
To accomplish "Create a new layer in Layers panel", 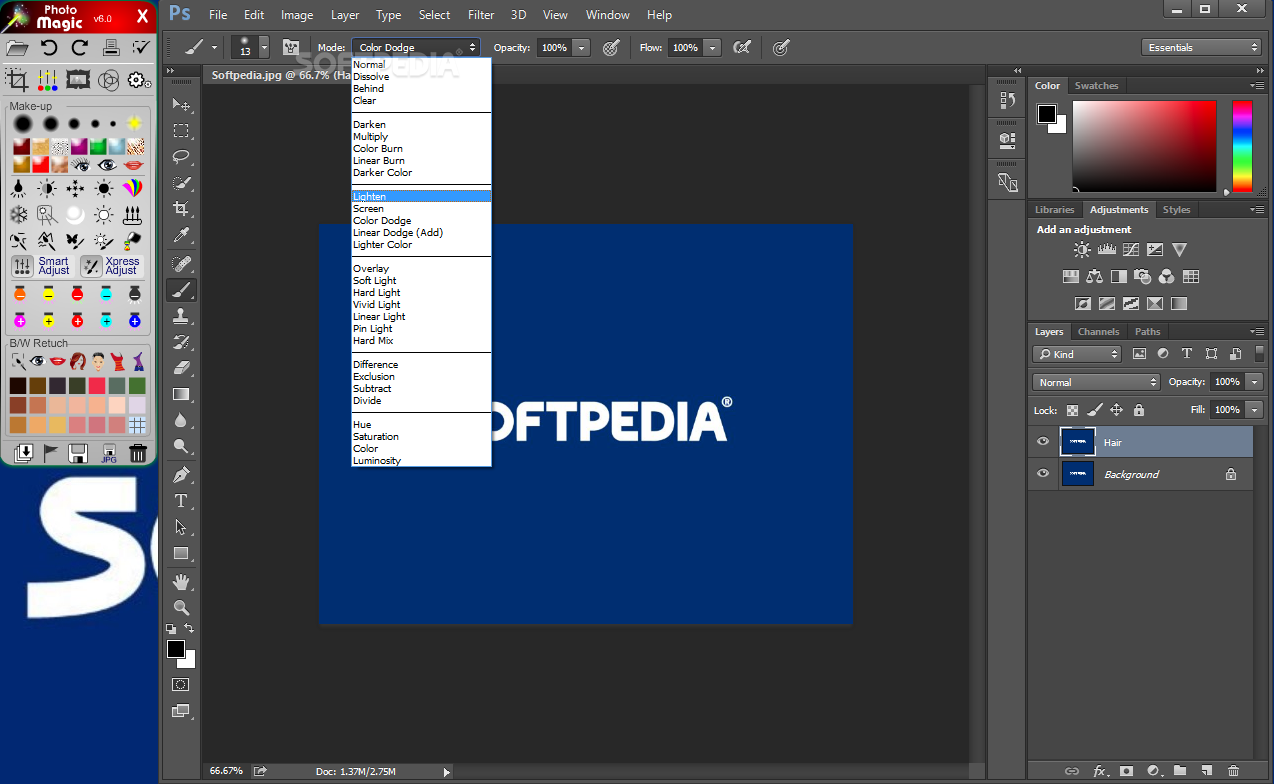I will coord(1206,771).
